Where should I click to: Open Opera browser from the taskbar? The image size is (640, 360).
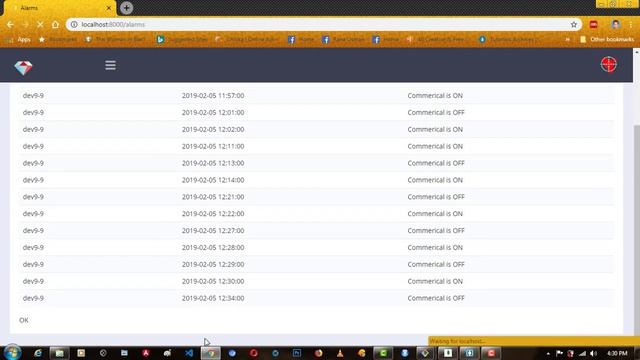253,353
